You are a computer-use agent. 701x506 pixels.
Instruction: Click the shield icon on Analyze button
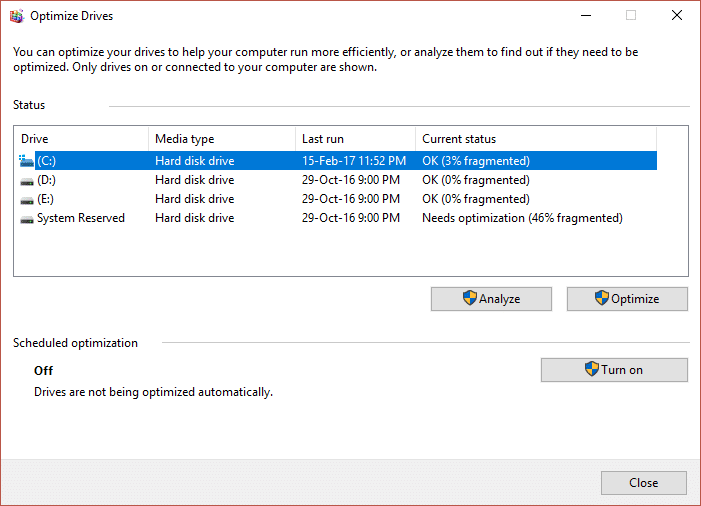coord(469,298)
